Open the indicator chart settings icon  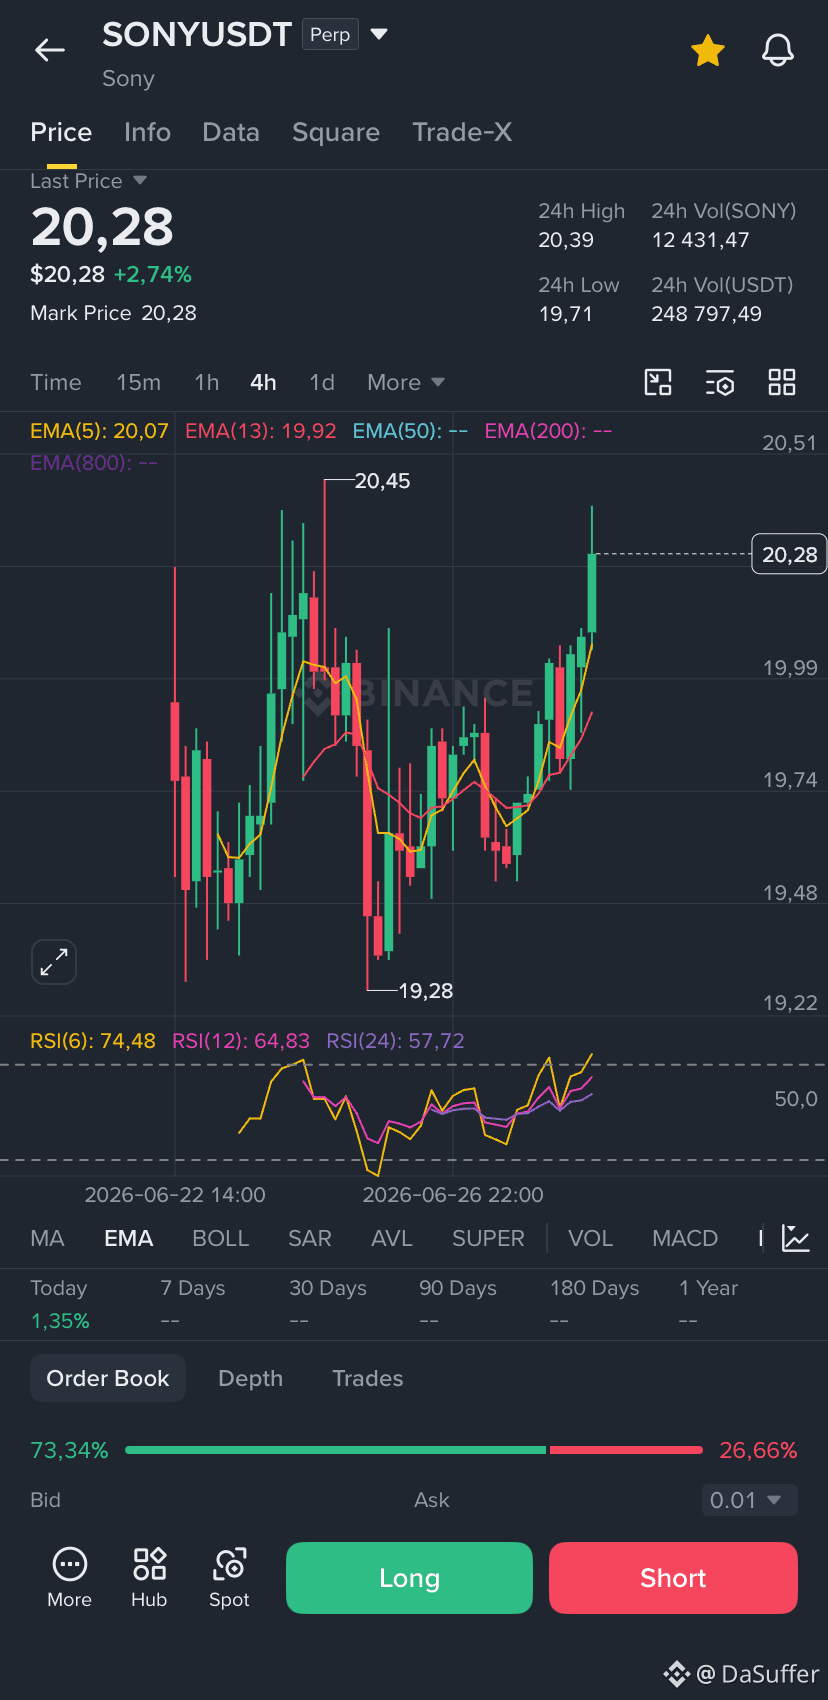tap(796, 1238)
